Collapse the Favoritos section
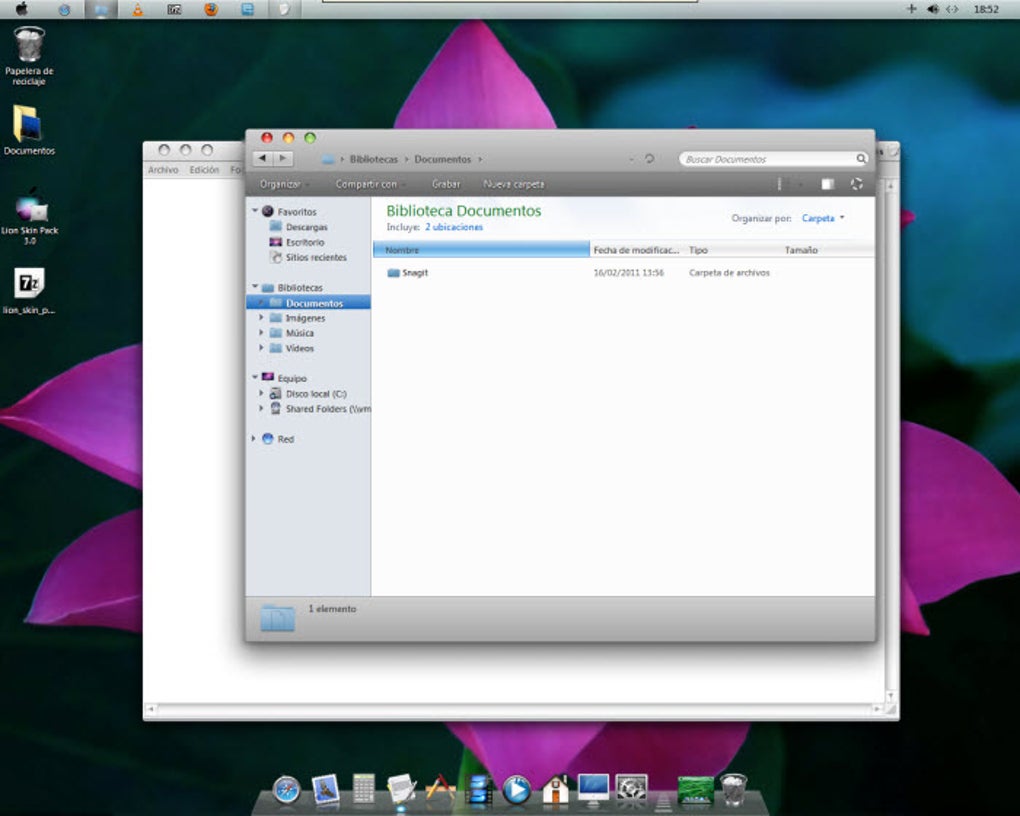 pos(255,211)
